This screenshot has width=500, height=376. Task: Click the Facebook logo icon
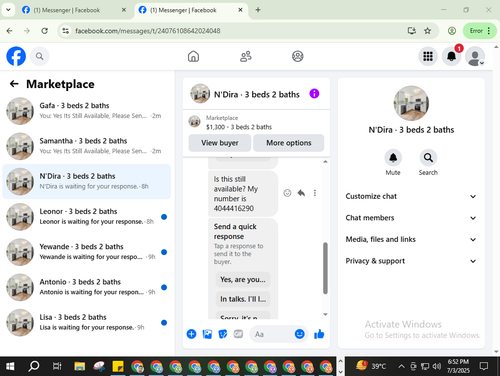tap(16, 56)
